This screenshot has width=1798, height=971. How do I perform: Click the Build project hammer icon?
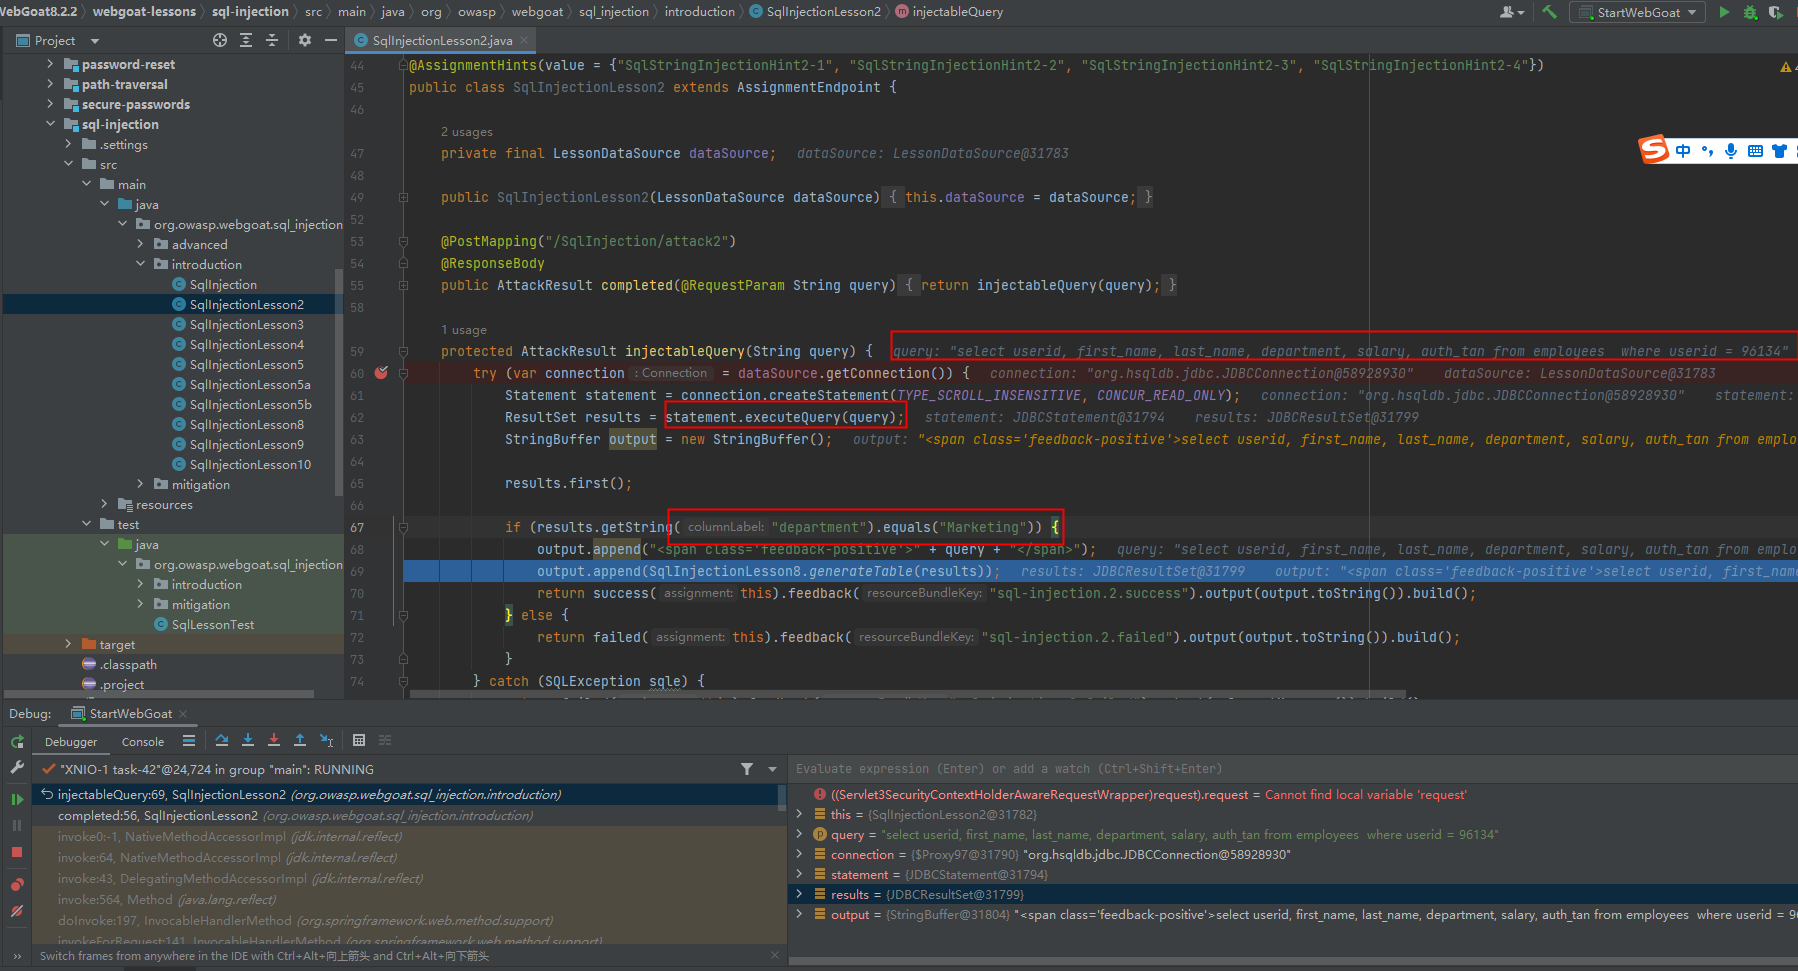coord(1549,12)
